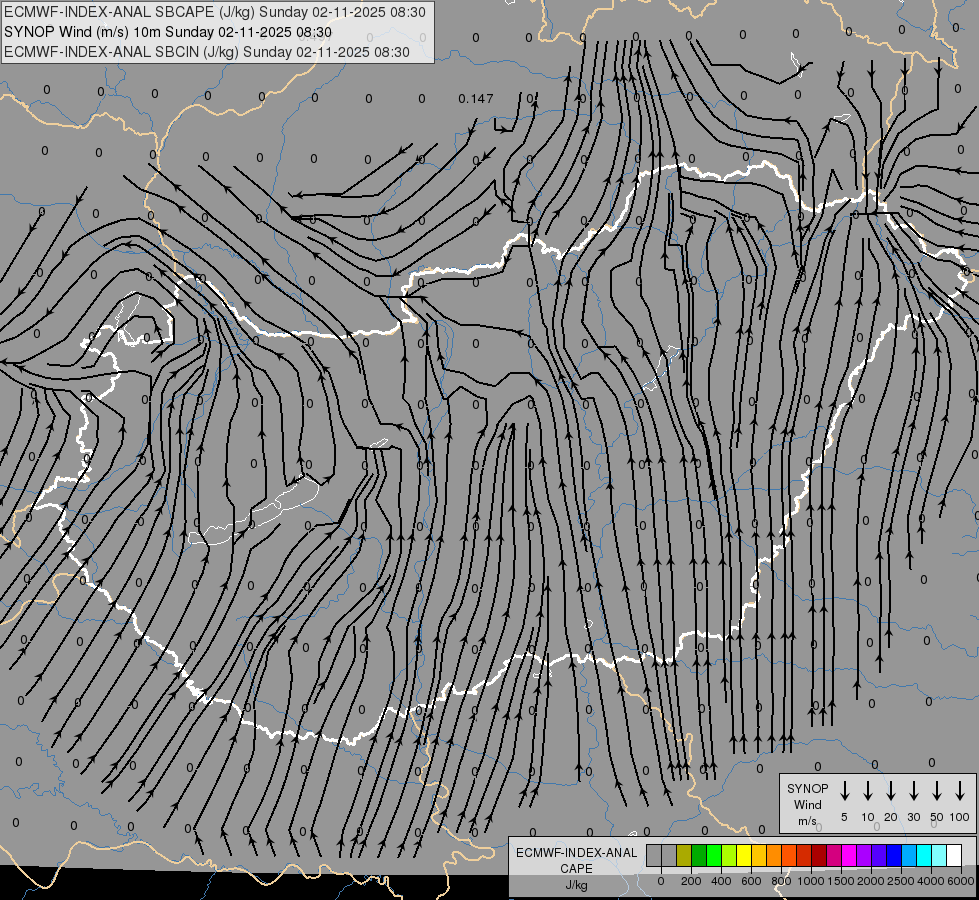This screenshot has height=900, width=979.
Task: Click the 200 tick label on CAPE scale
Action: tap(691, 881)
